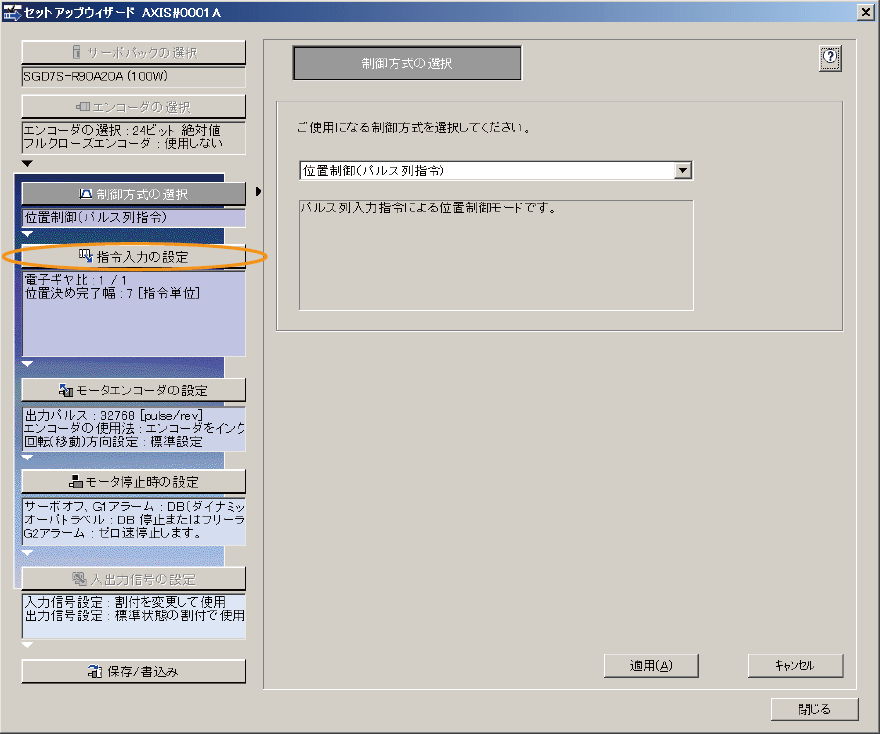Open the モータ停止時の設定 step
The image size is (880, 734).
pos(133,482)
